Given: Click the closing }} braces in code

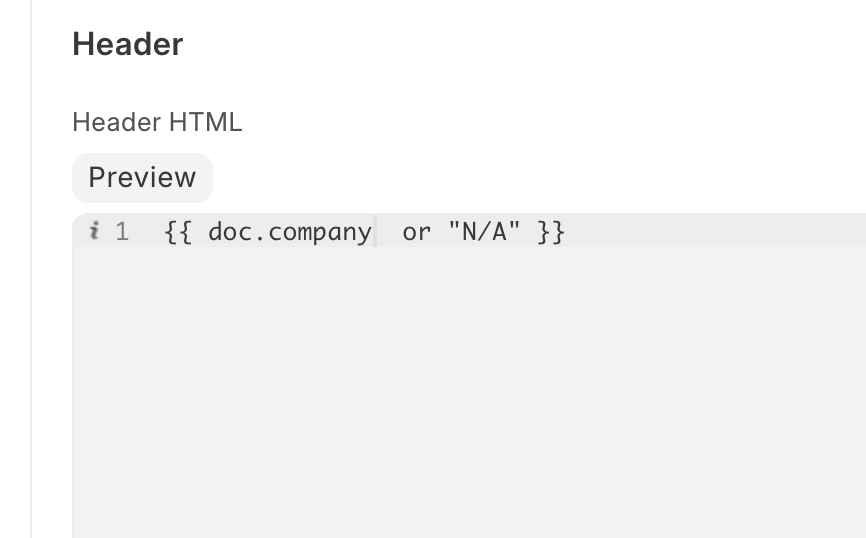Looking at the screenshot, I should click(551, 232).
